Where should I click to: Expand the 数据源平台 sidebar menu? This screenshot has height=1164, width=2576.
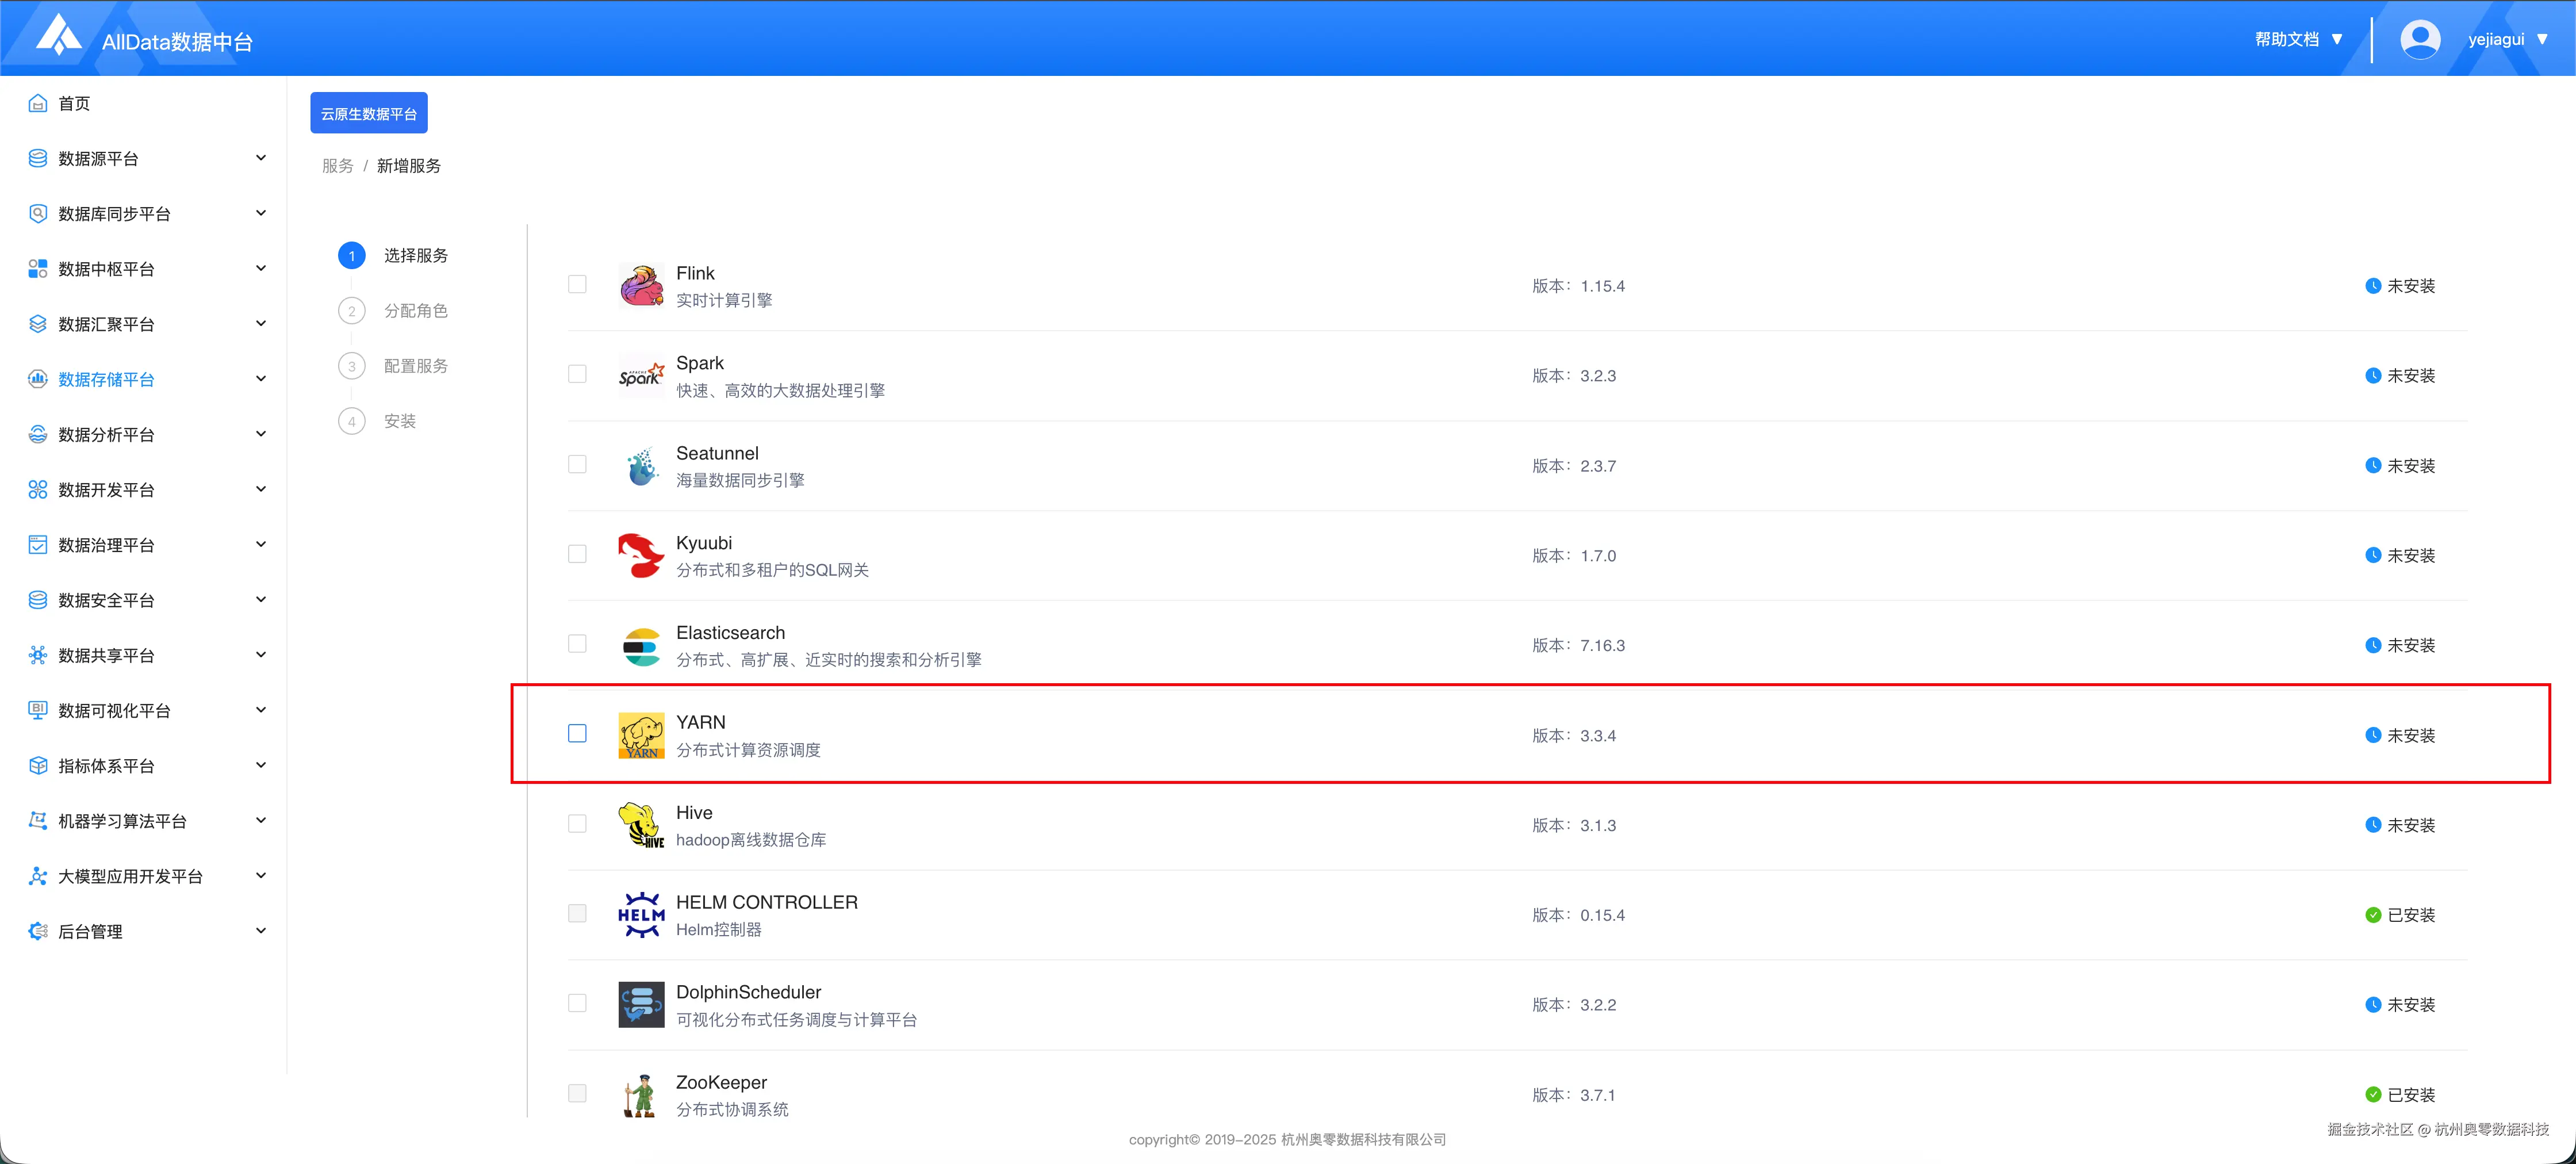coord(148,158)
